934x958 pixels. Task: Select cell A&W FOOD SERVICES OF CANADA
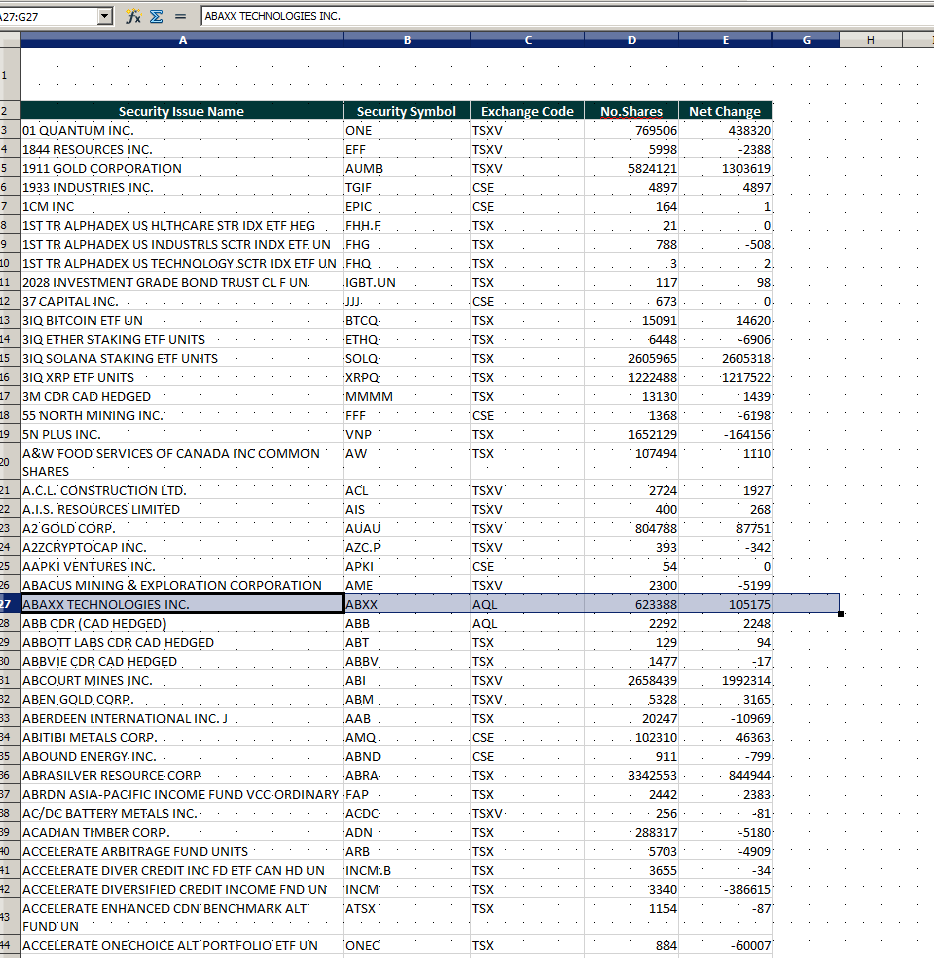pos(182,462)
